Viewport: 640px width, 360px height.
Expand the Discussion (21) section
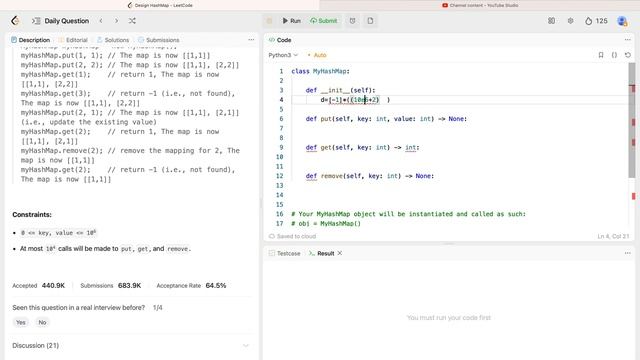131,345
